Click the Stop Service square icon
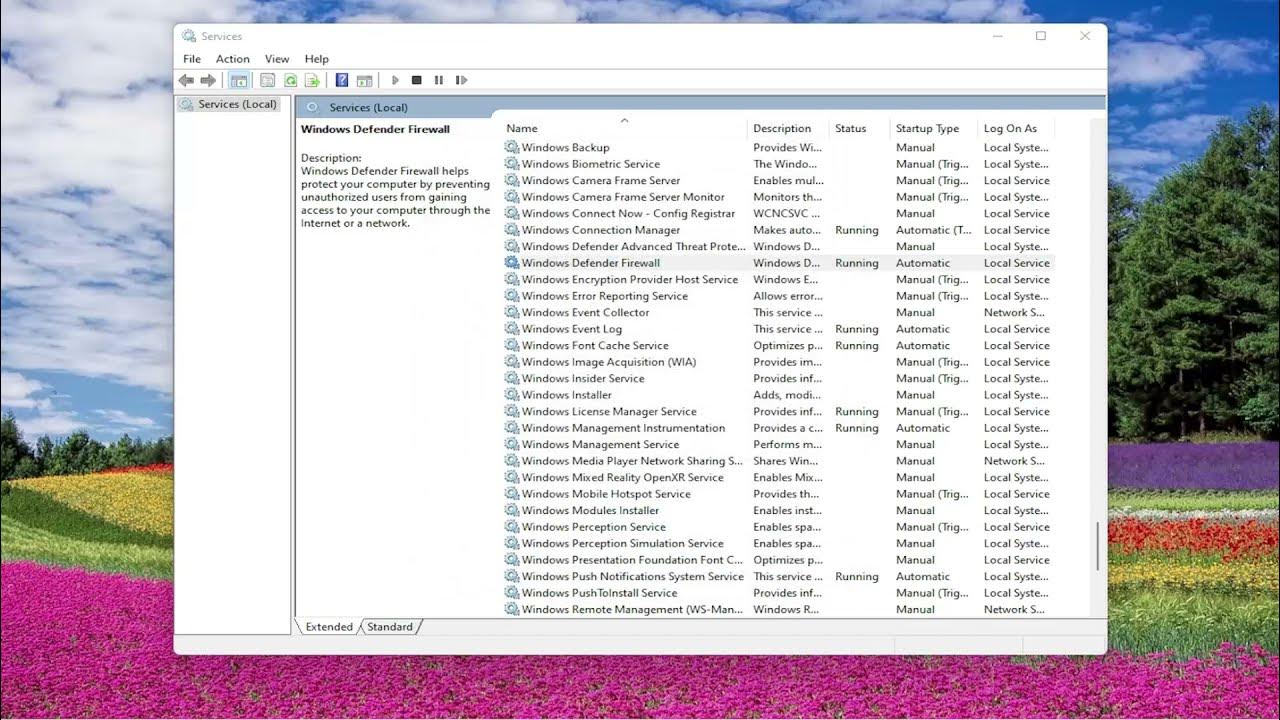Screen dimensions: 1280x720 click(x=417, y=80)
